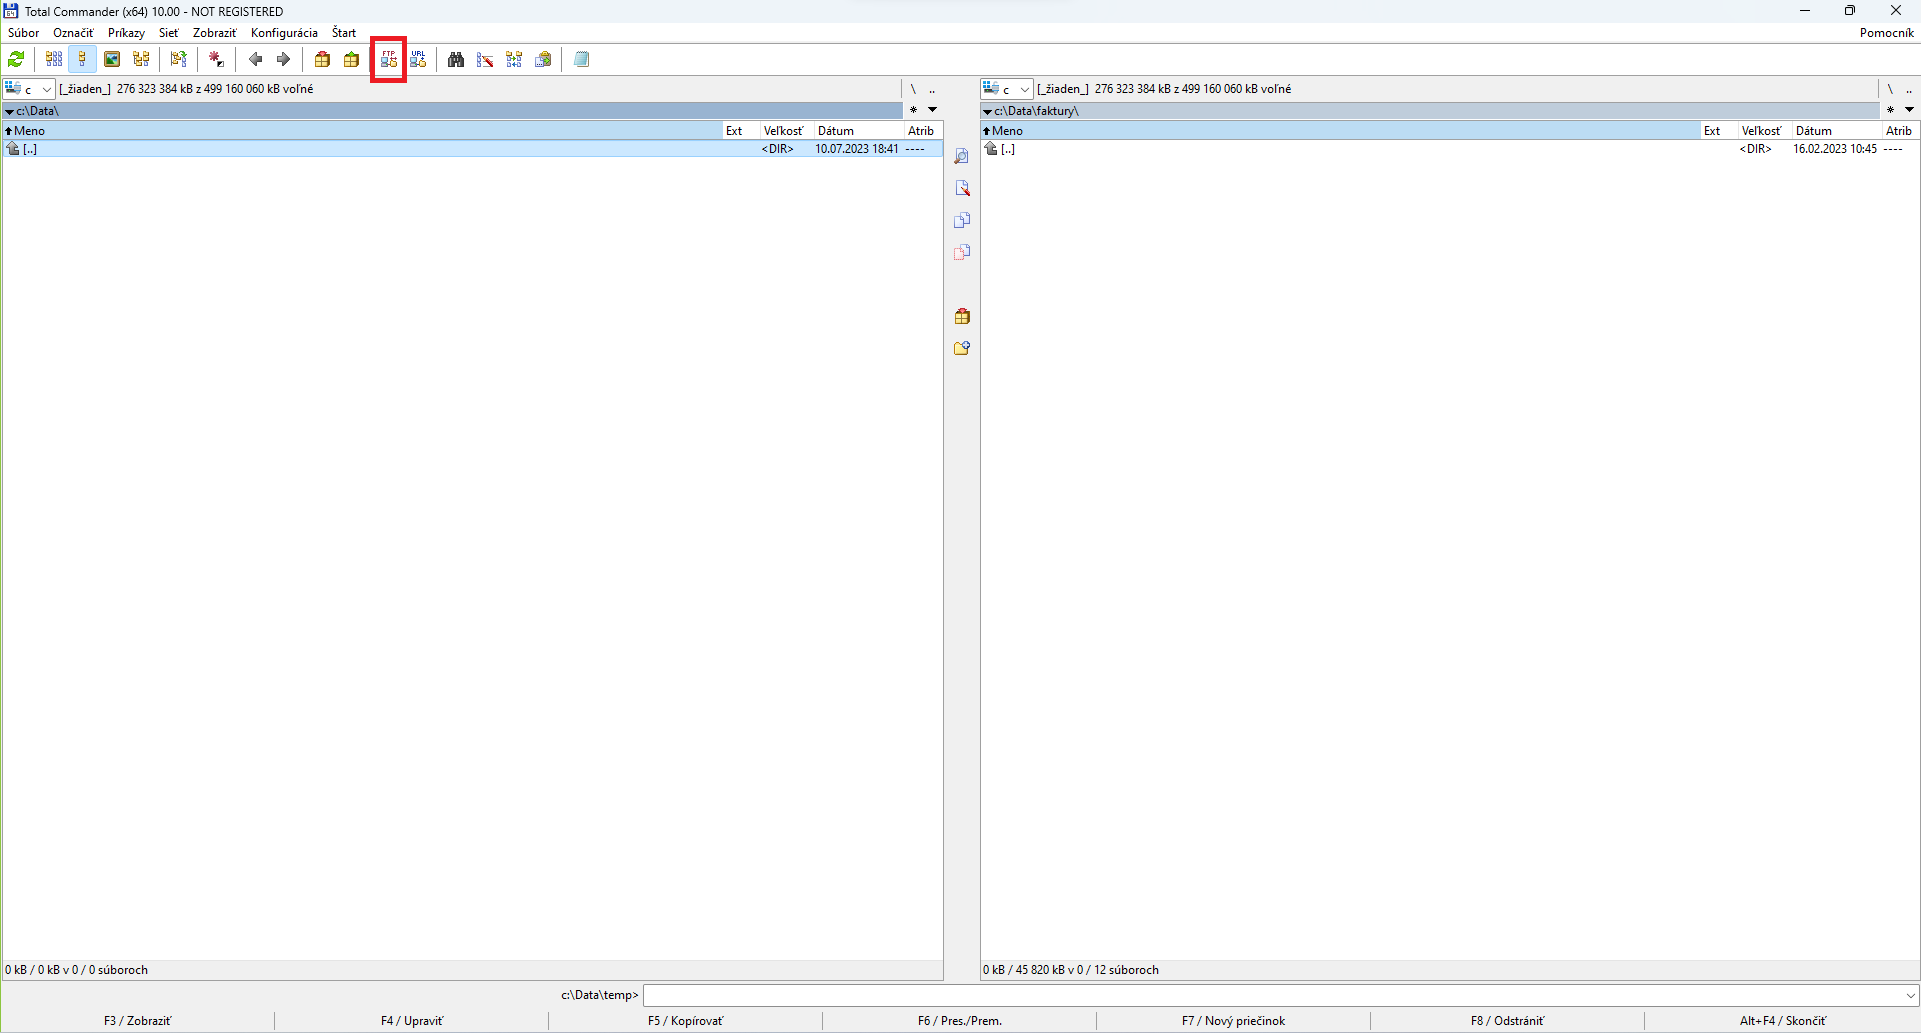Sort left panel by Dátum column

point(858,131)
